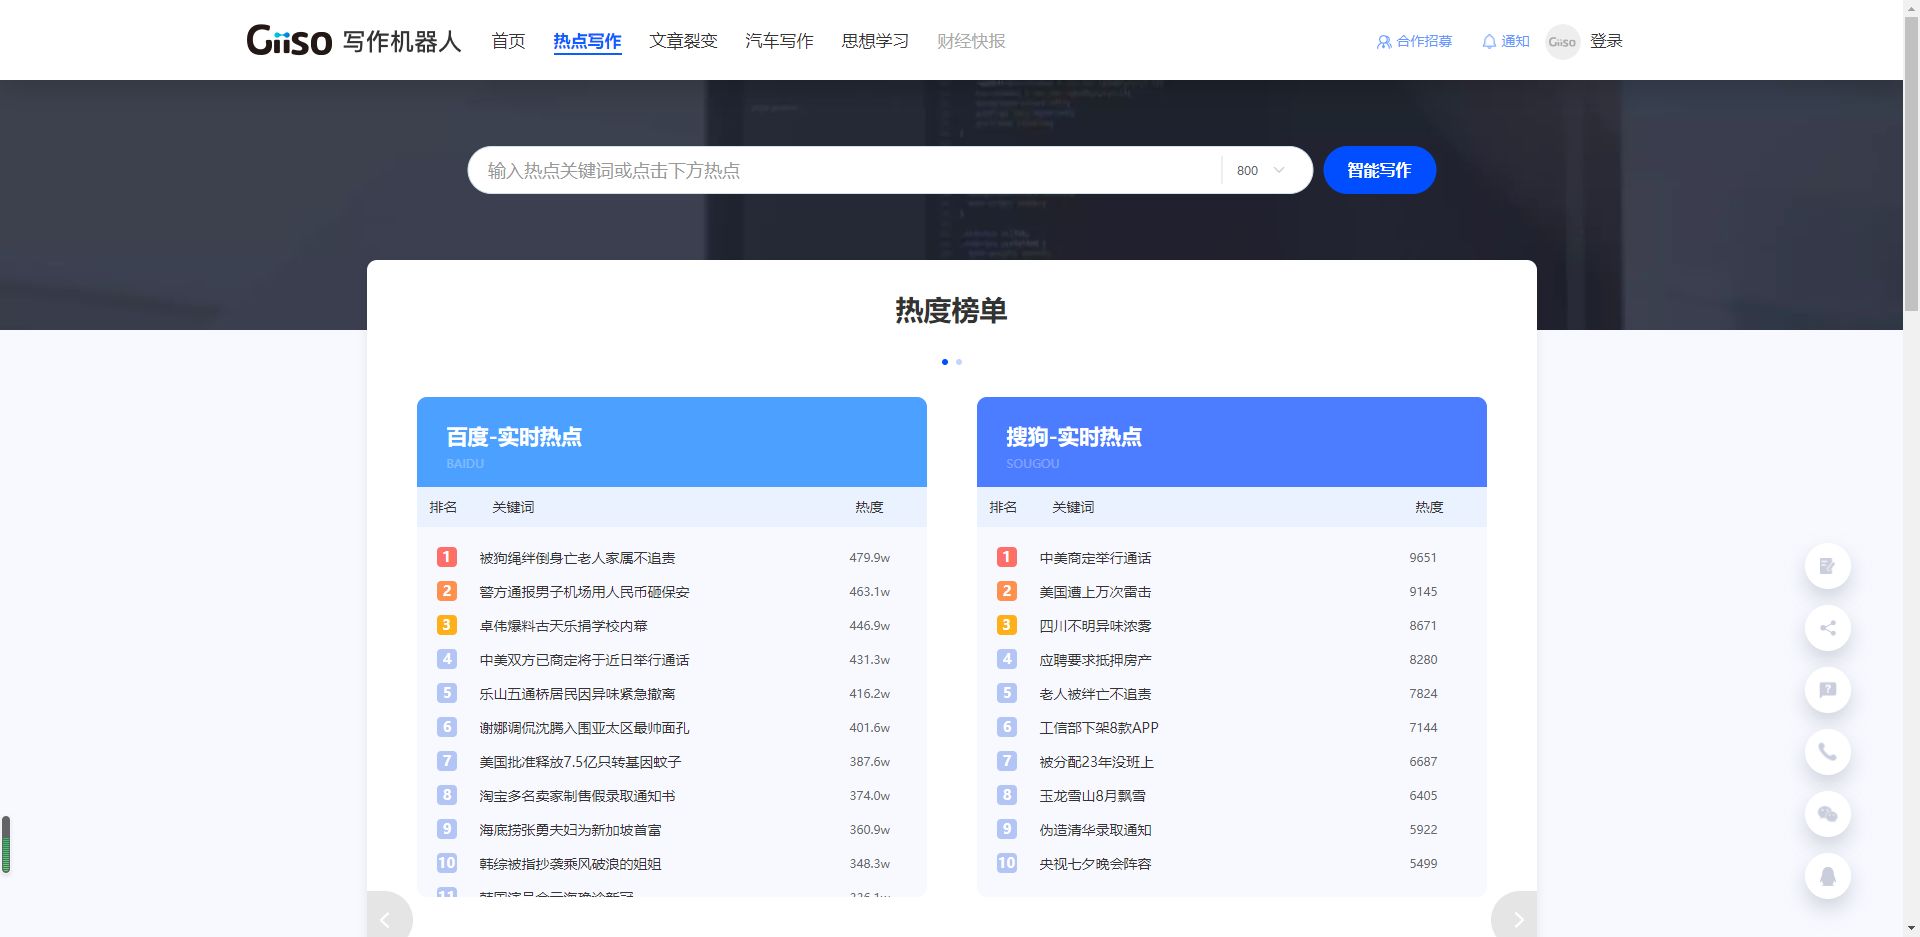This screenshot has height=937, width=1920.
Task: Select 工信部下架8款APP topic
Action: click(x=1099, y=728)
